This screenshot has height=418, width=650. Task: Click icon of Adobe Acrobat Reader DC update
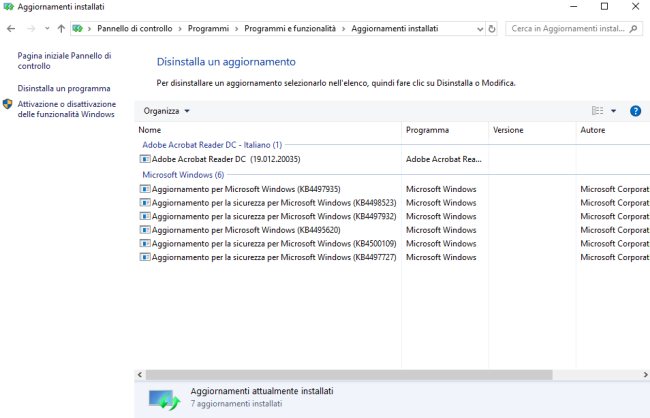tap(145, 159)
